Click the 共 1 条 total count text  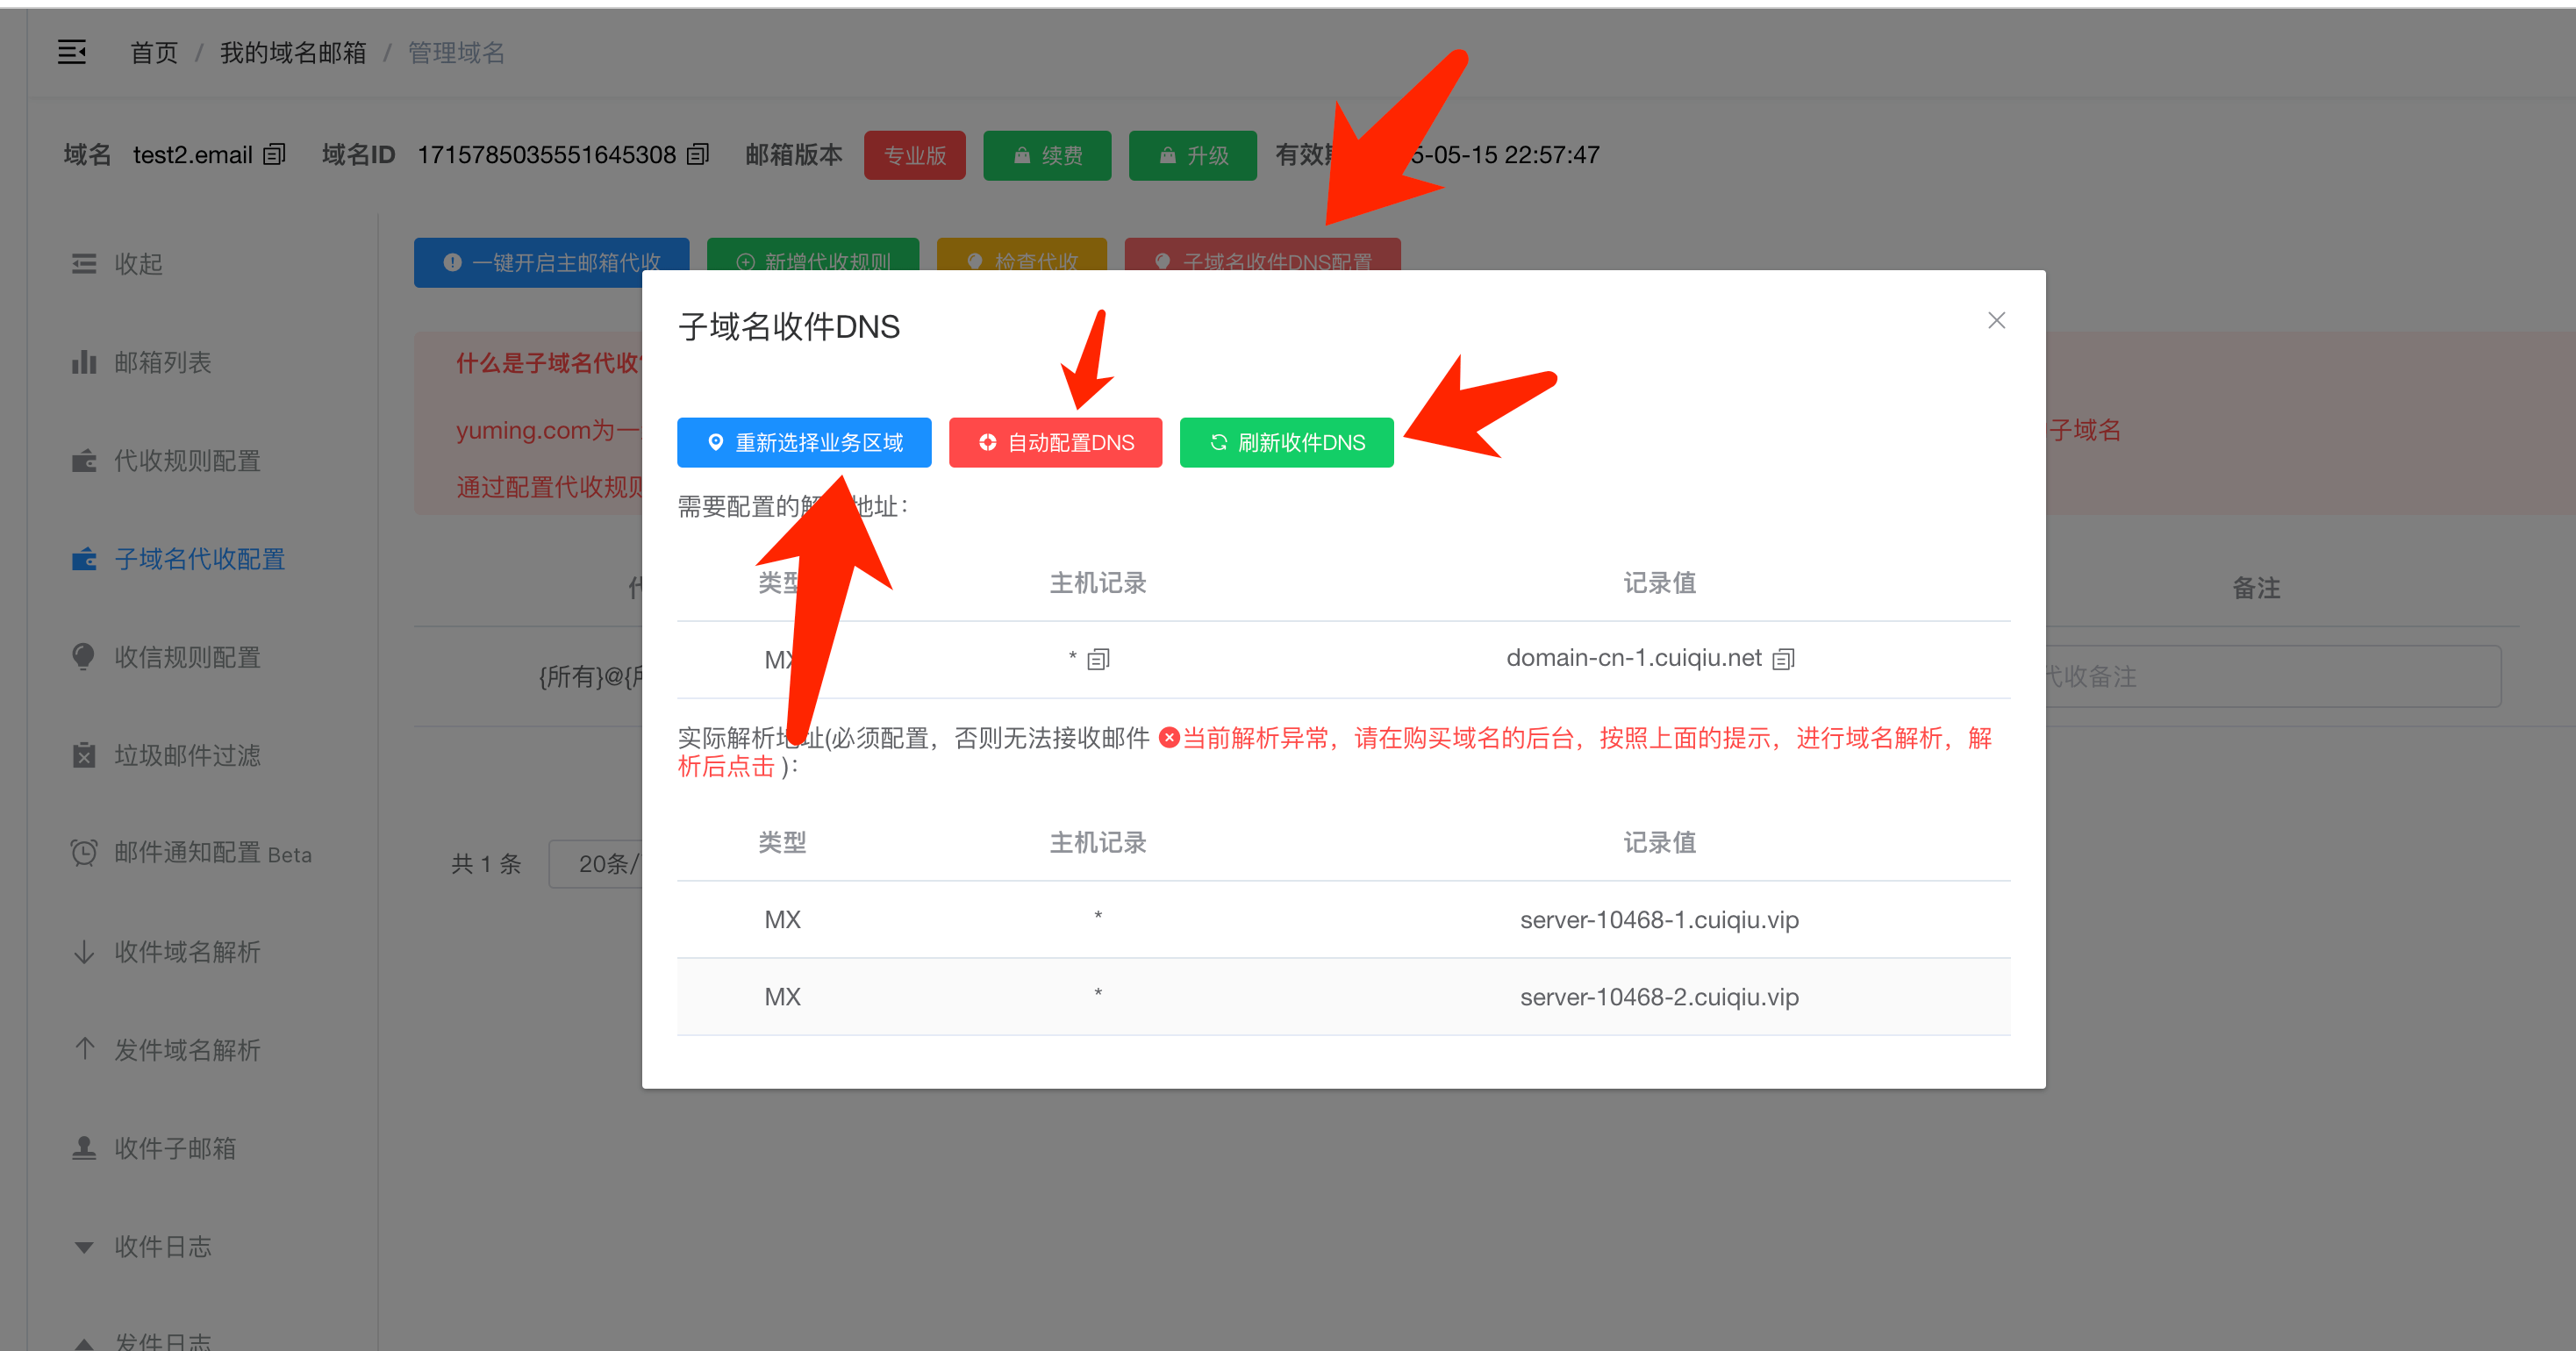pos(486,864)
